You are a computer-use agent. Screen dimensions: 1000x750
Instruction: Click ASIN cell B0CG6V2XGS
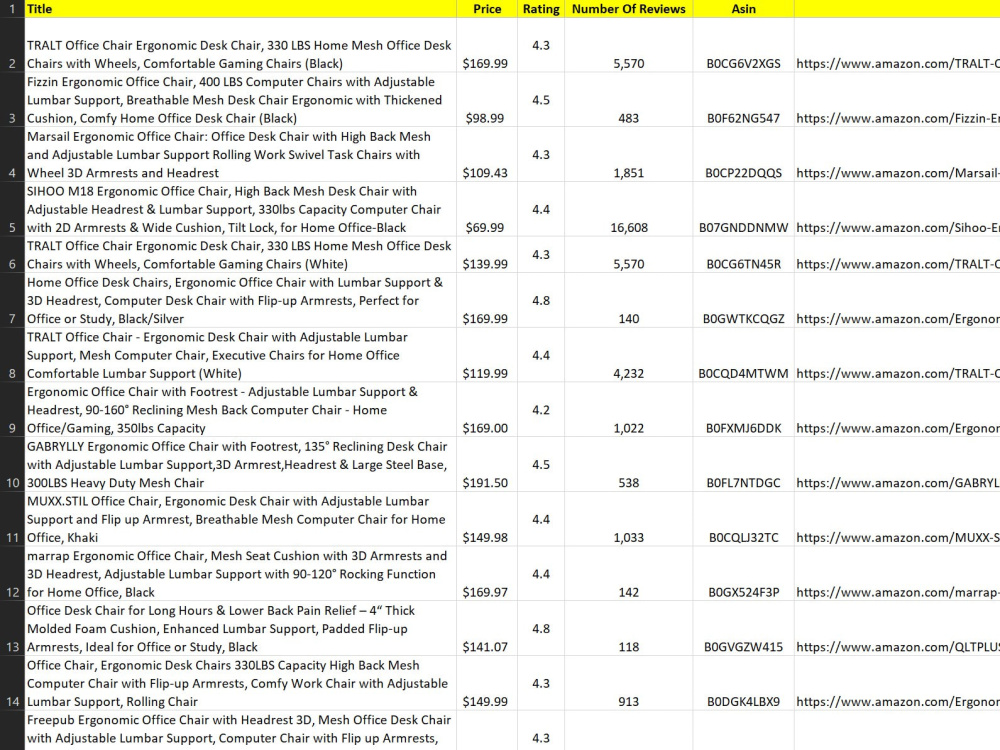(743, 45)
